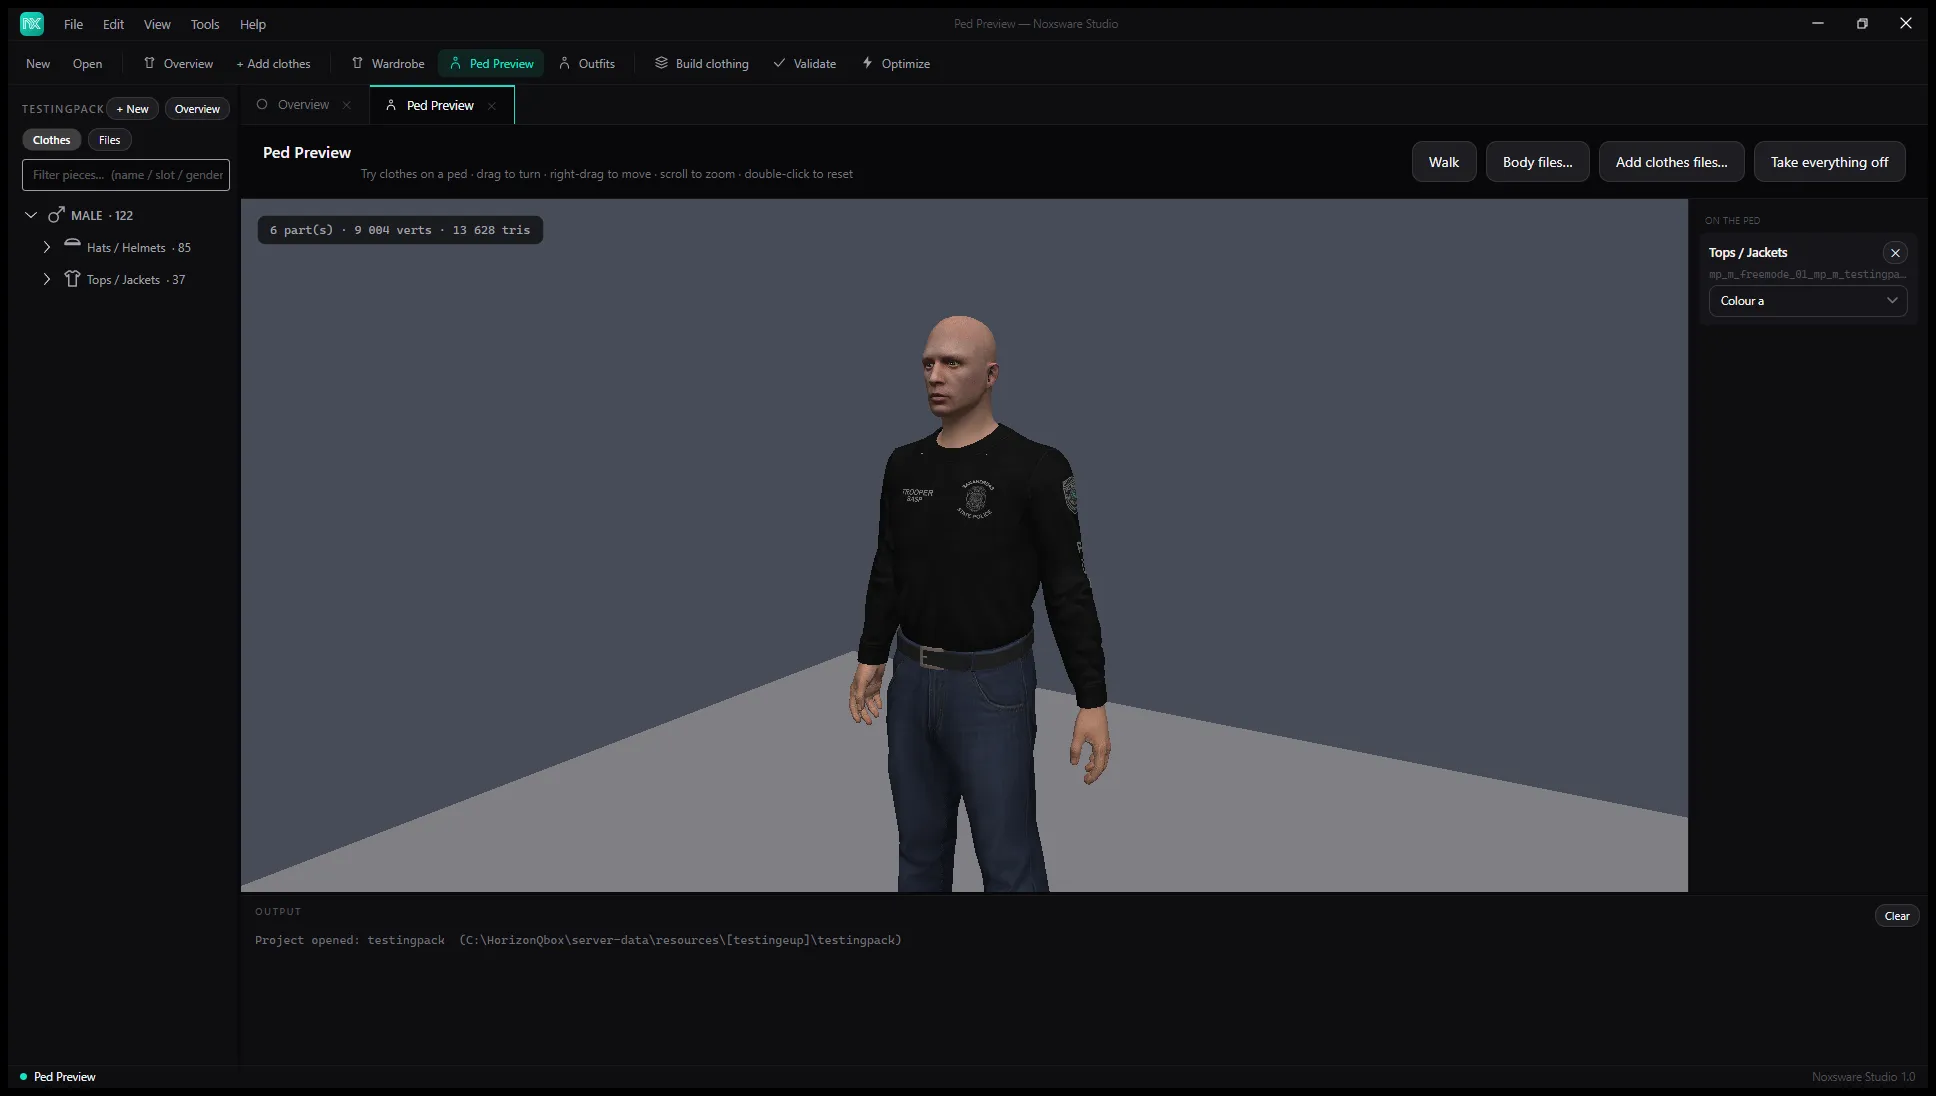
Task: Click the Walk button
Action: tap(1443, 162)
